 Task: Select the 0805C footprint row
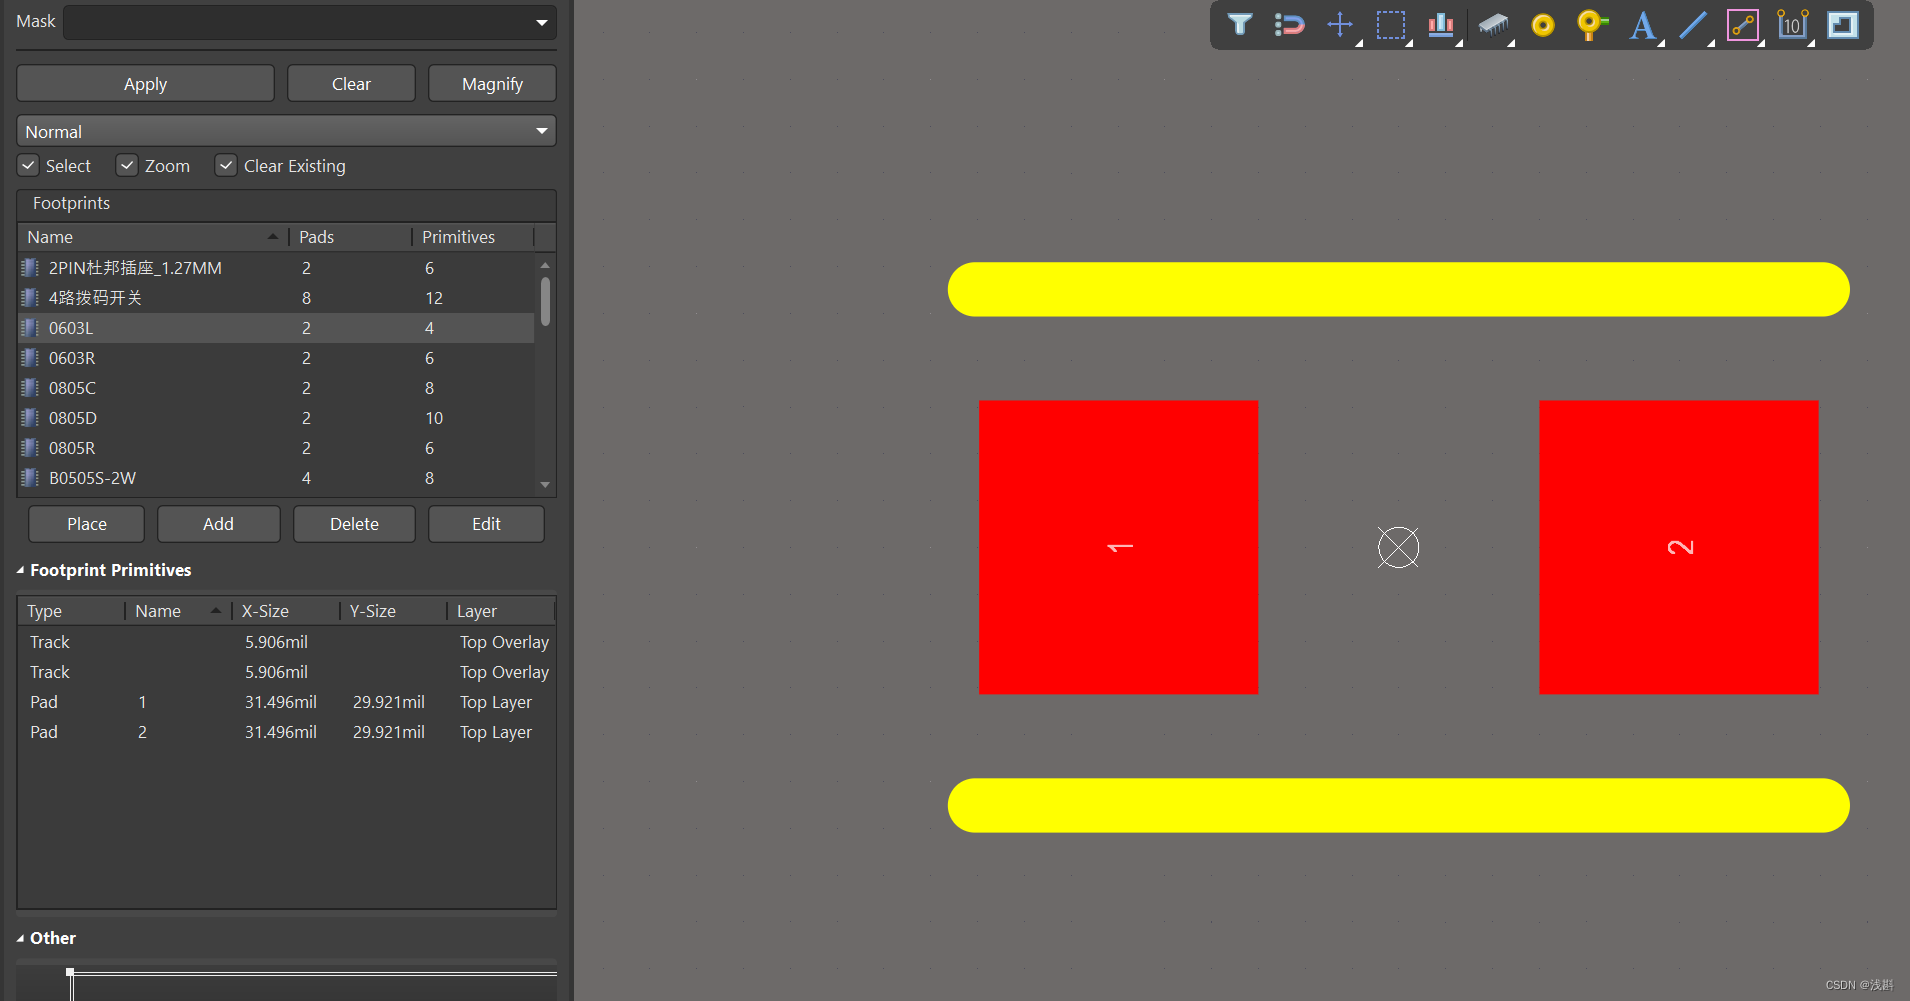(x=276, y=388)
